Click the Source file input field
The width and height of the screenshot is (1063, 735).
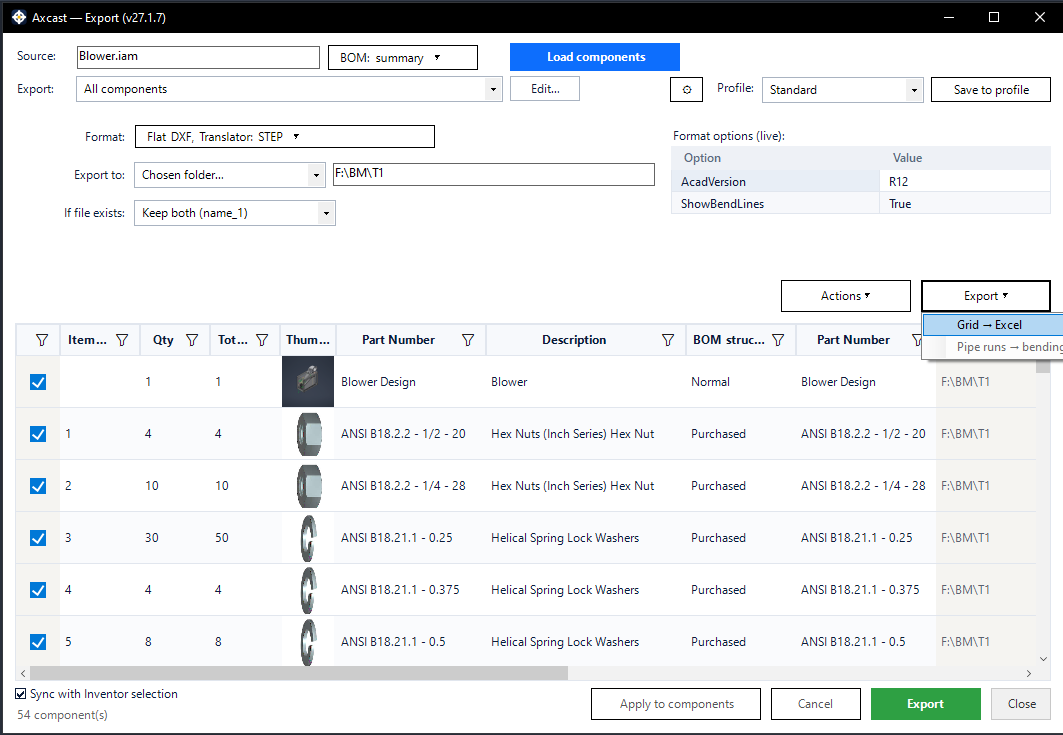[x=198, y=57]
